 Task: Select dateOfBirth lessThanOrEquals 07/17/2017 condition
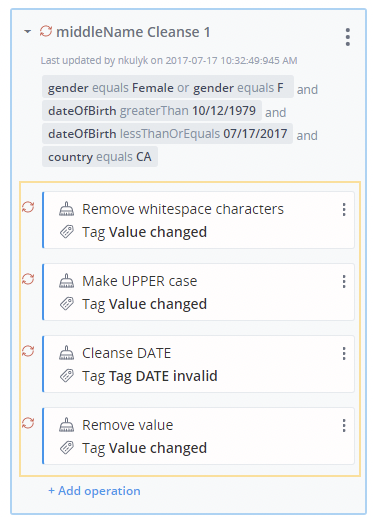pyautogui.click(x=167, y=134)
